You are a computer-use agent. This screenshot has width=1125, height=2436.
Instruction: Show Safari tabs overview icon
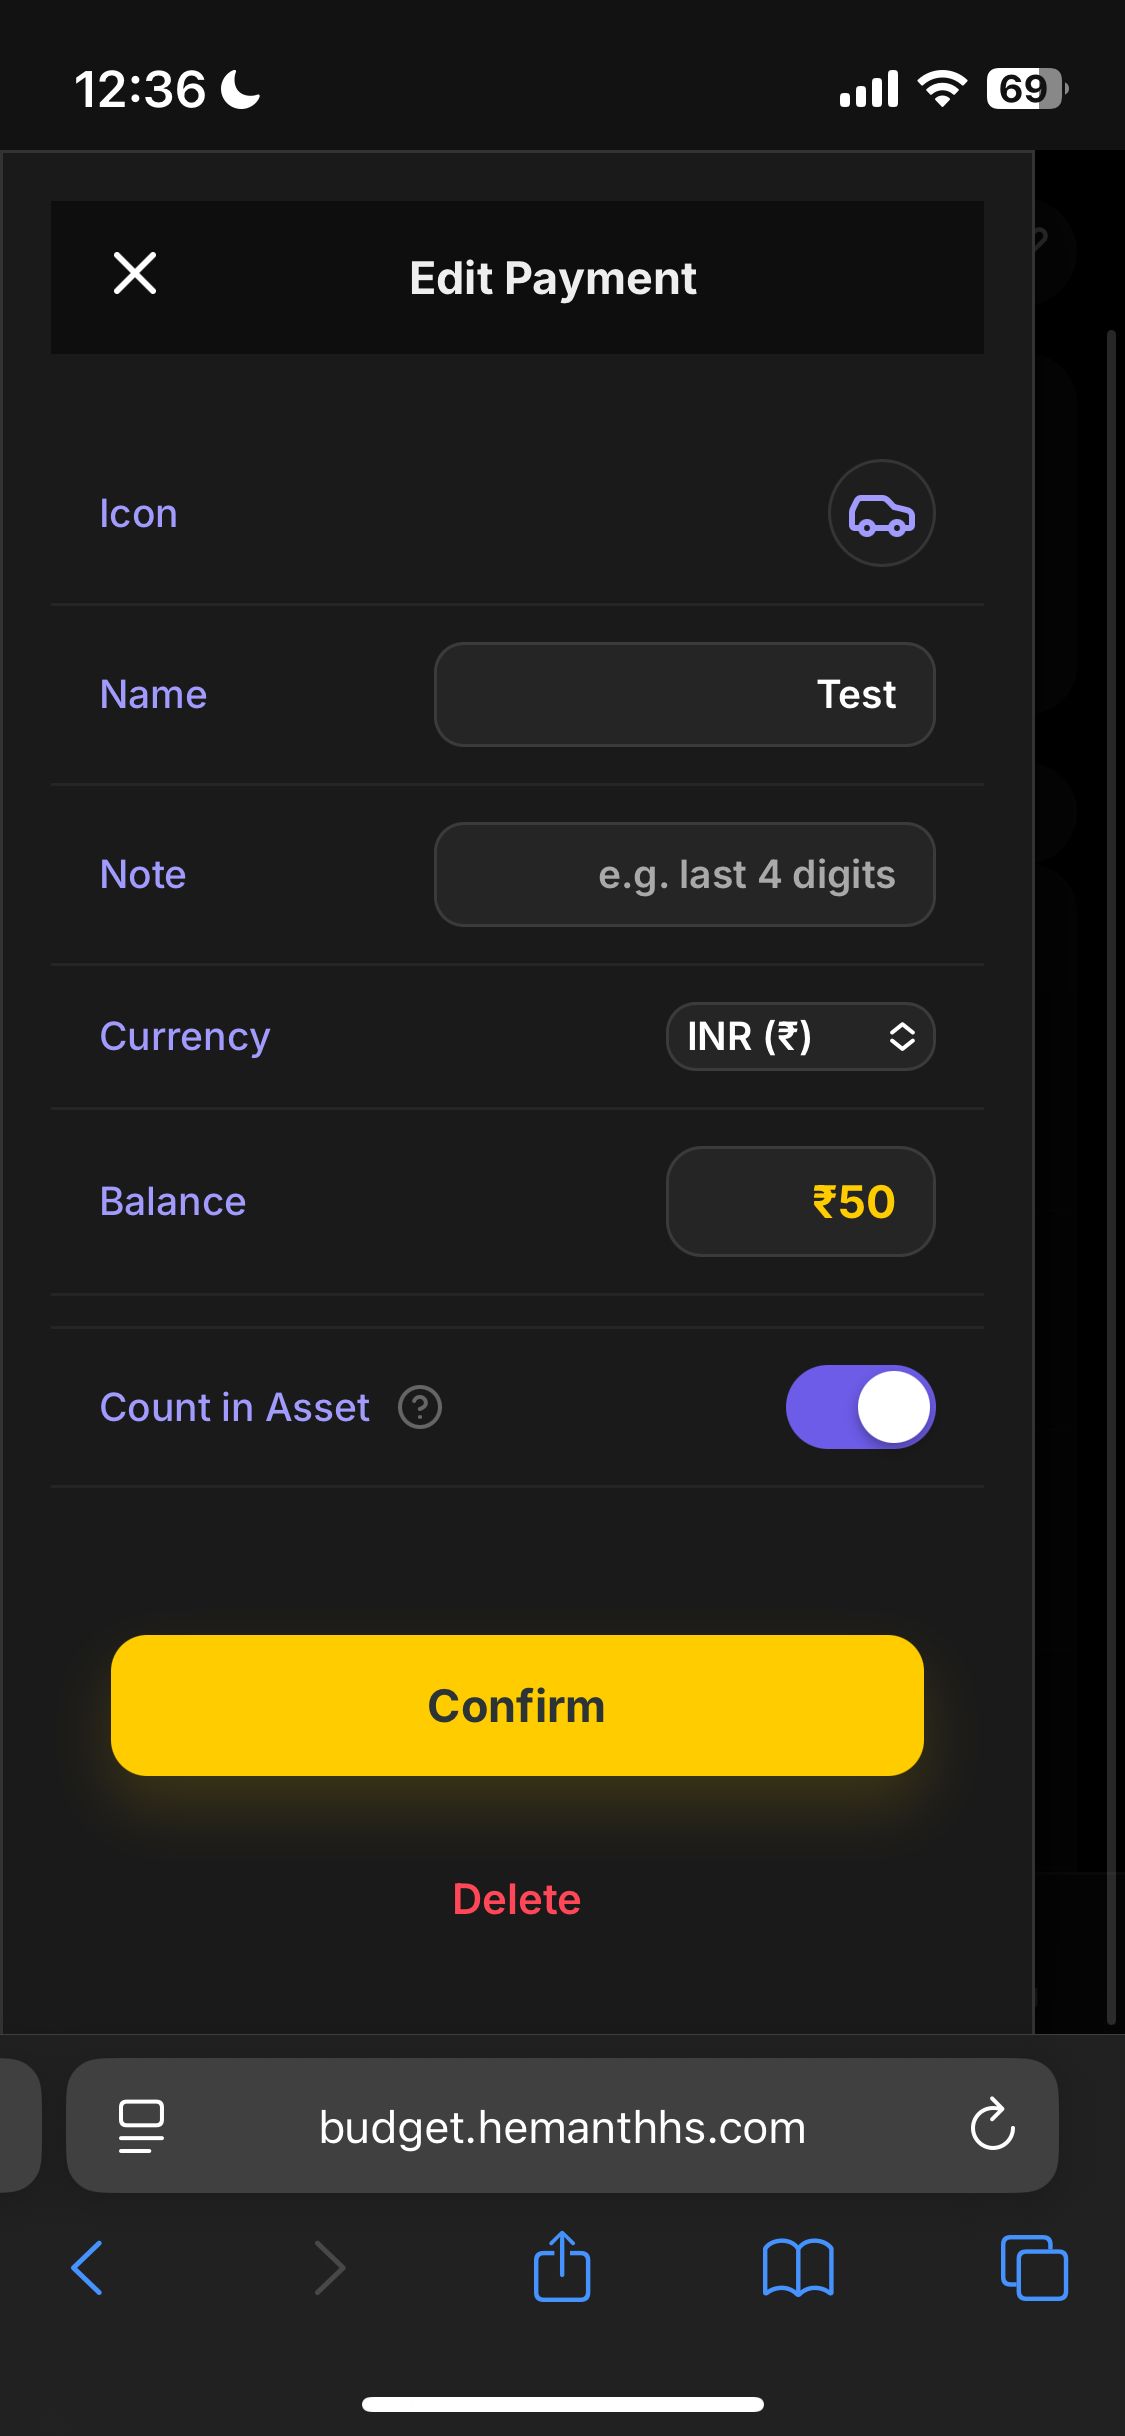[1034, 2267]
